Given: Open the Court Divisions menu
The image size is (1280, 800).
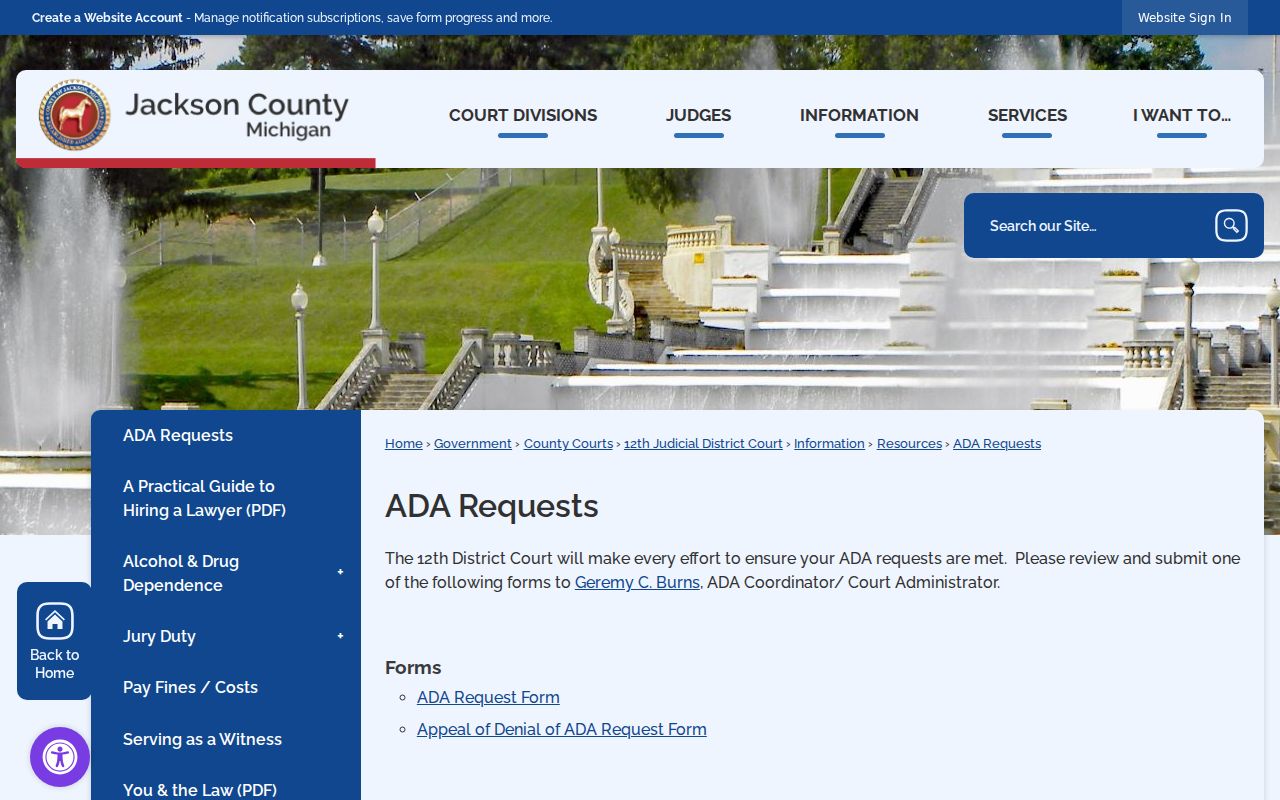Looking at the screenshot, I should point(523,116).
